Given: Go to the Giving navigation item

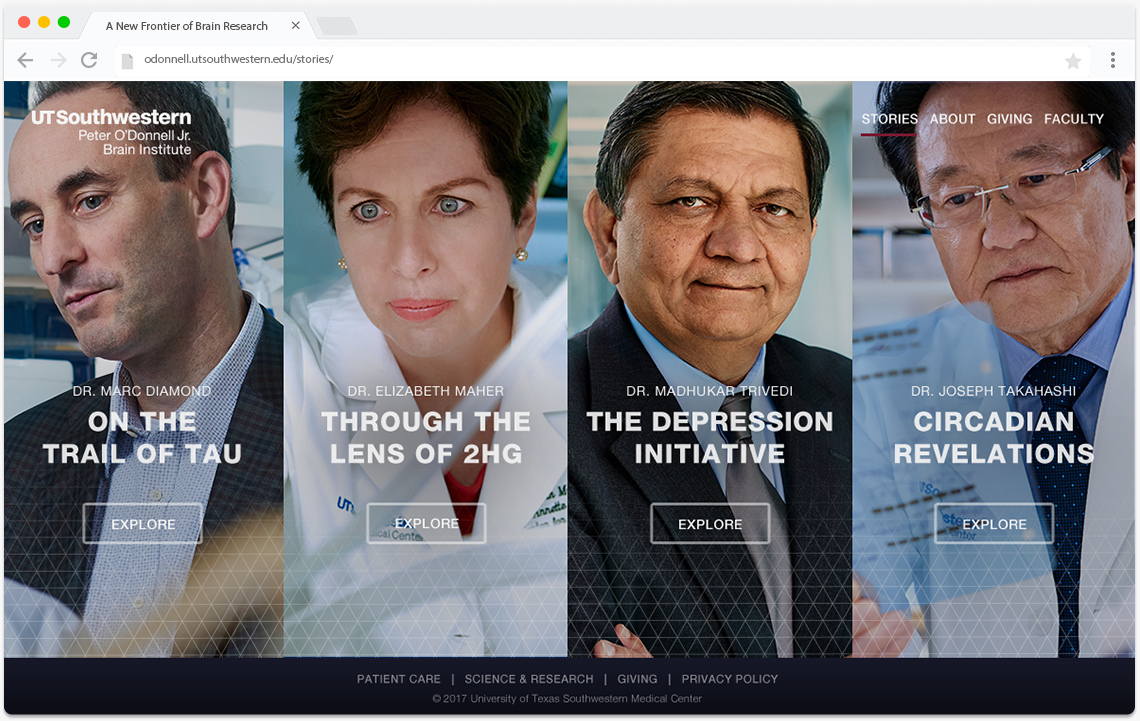Looking at the screenshot, I should [1009, 119].
